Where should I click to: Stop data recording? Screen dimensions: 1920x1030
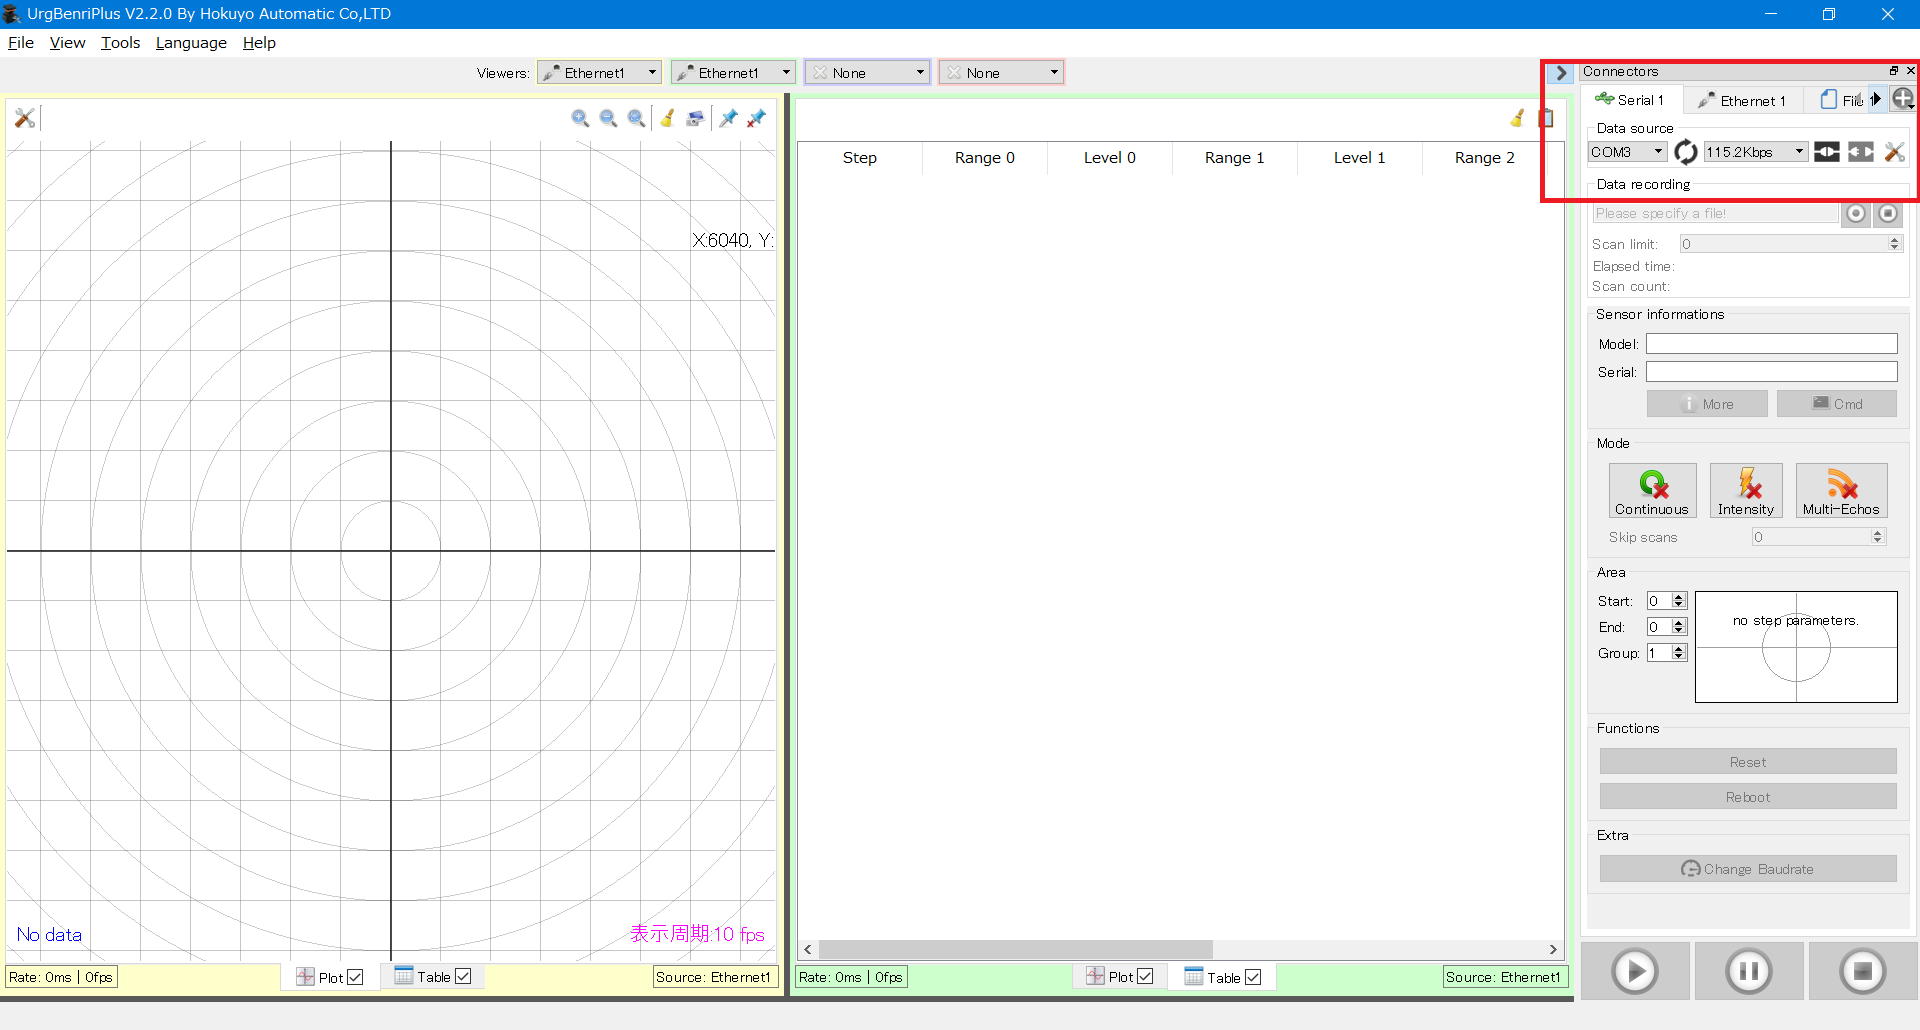coord(1888,213)
